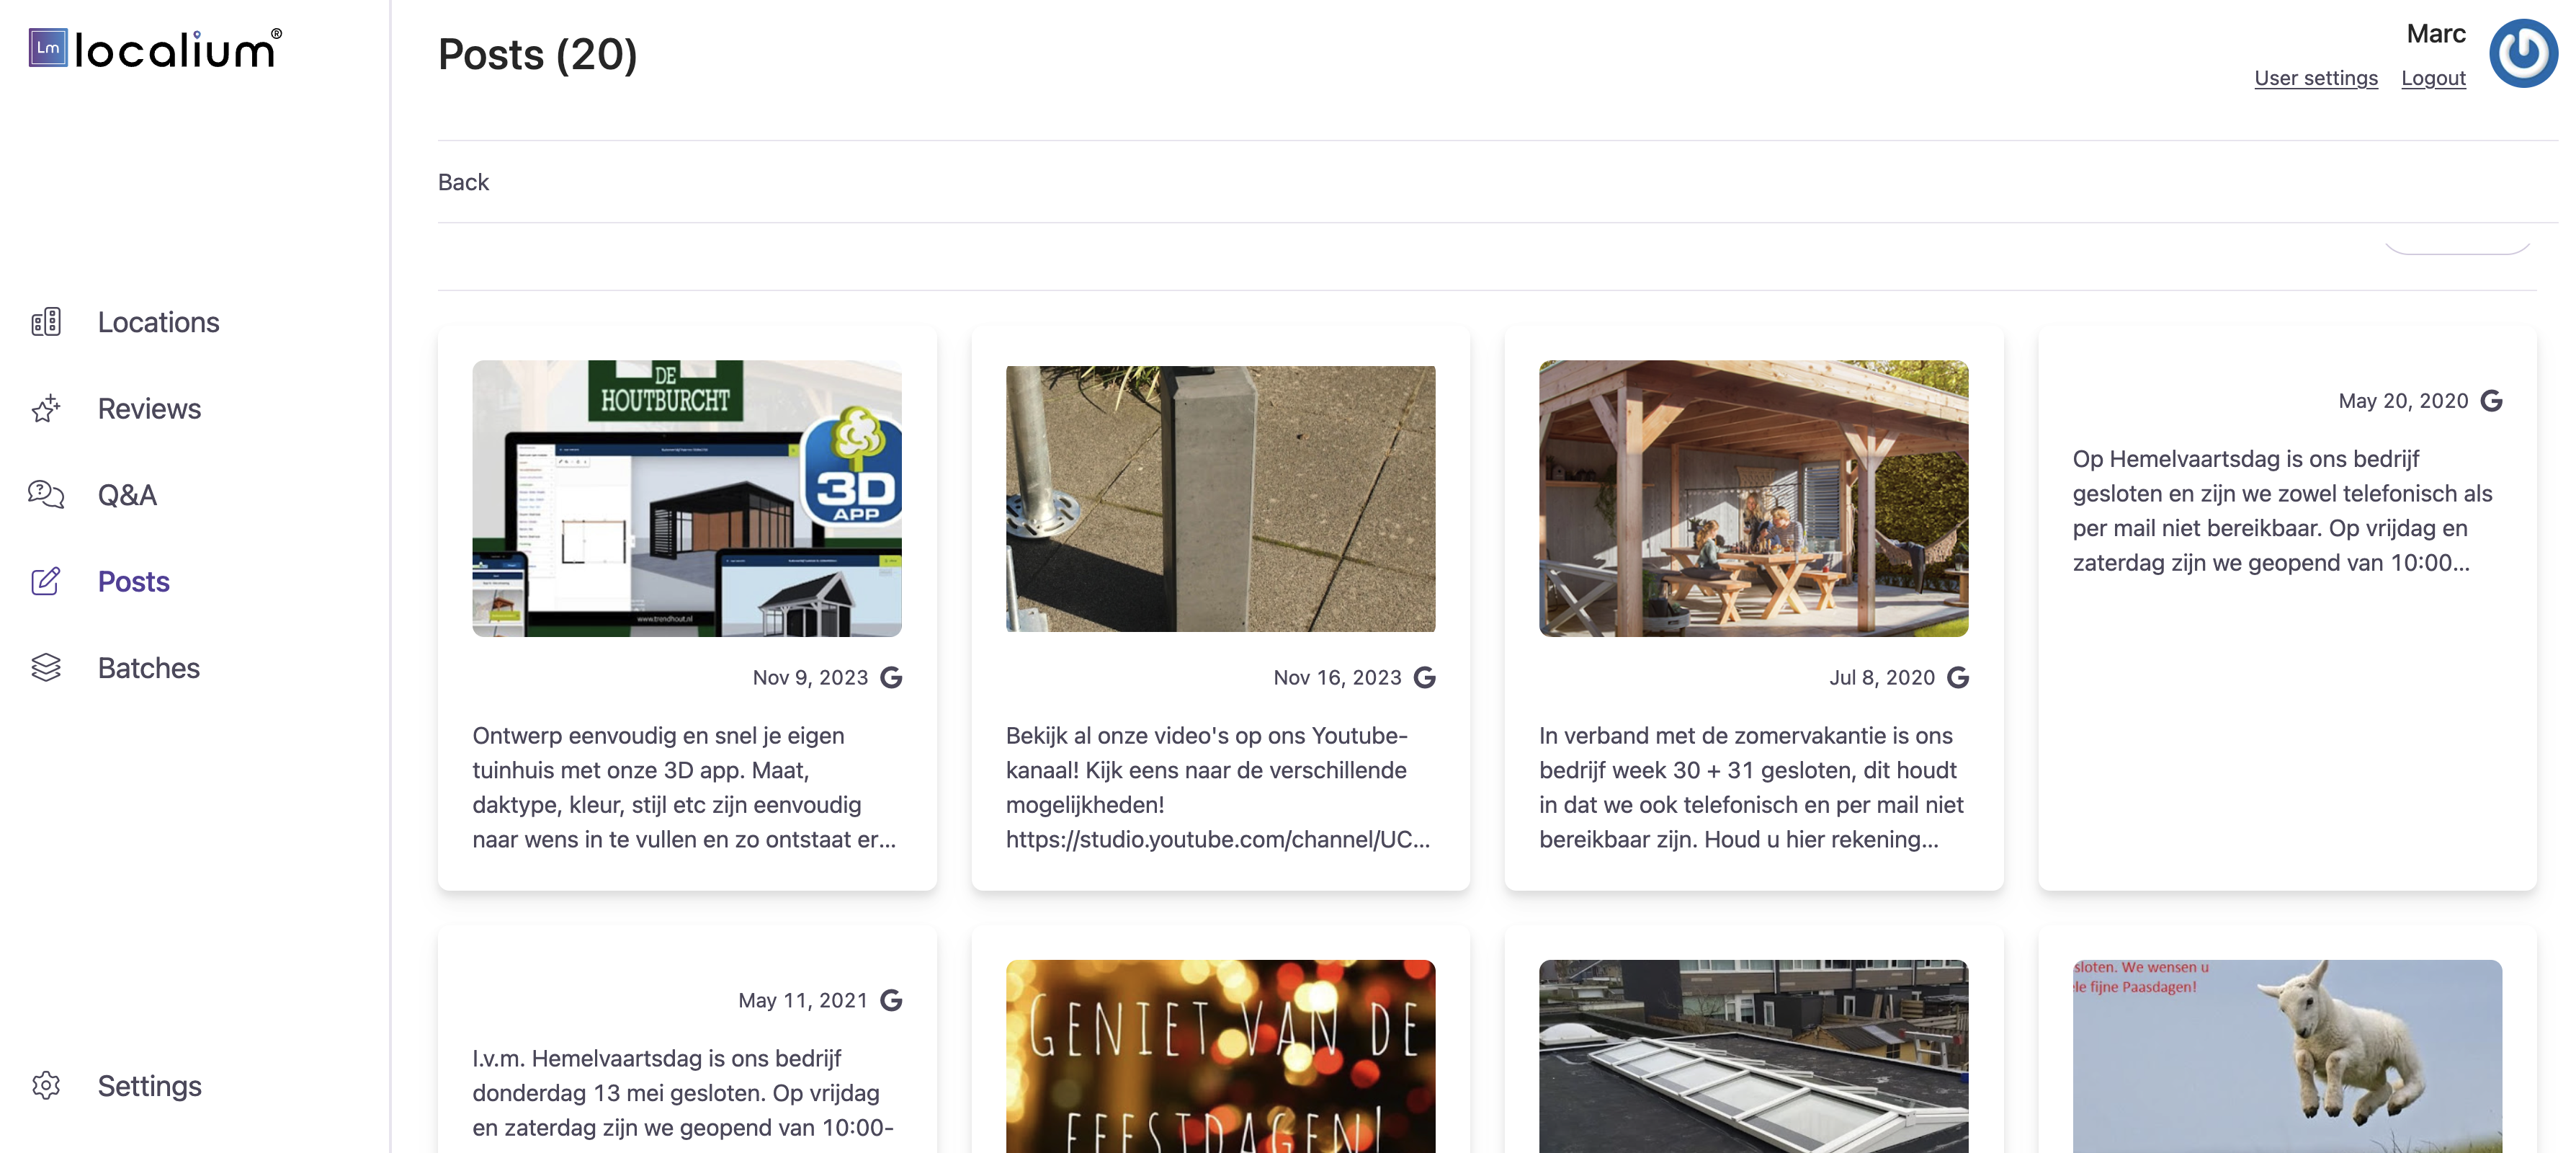This screenshot has width=2576, height=1153.
Task: Open the roof skylight photo thumbnail
Action: (1753, 1056)
